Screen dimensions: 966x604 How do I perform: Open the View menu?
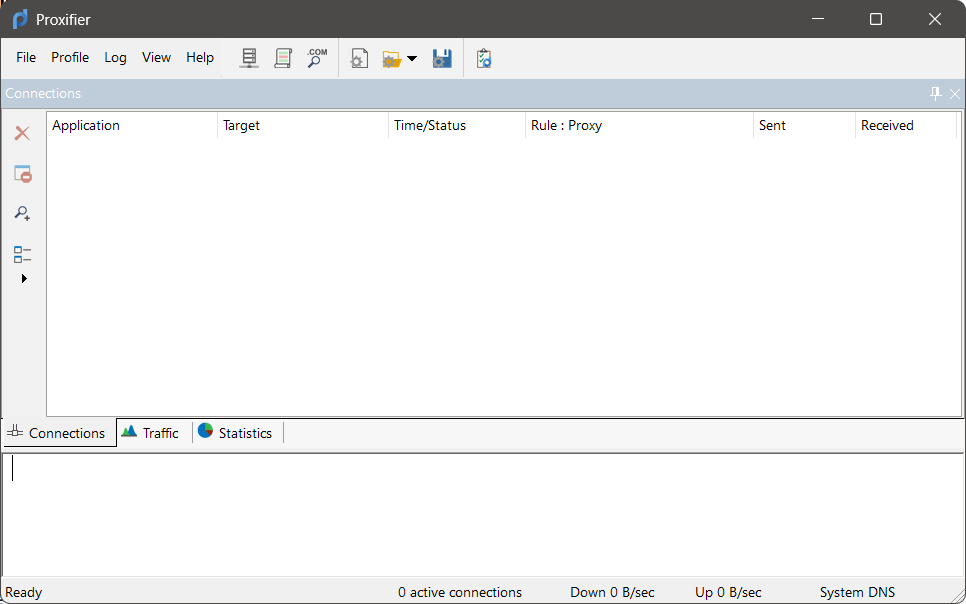click(156, 57)
